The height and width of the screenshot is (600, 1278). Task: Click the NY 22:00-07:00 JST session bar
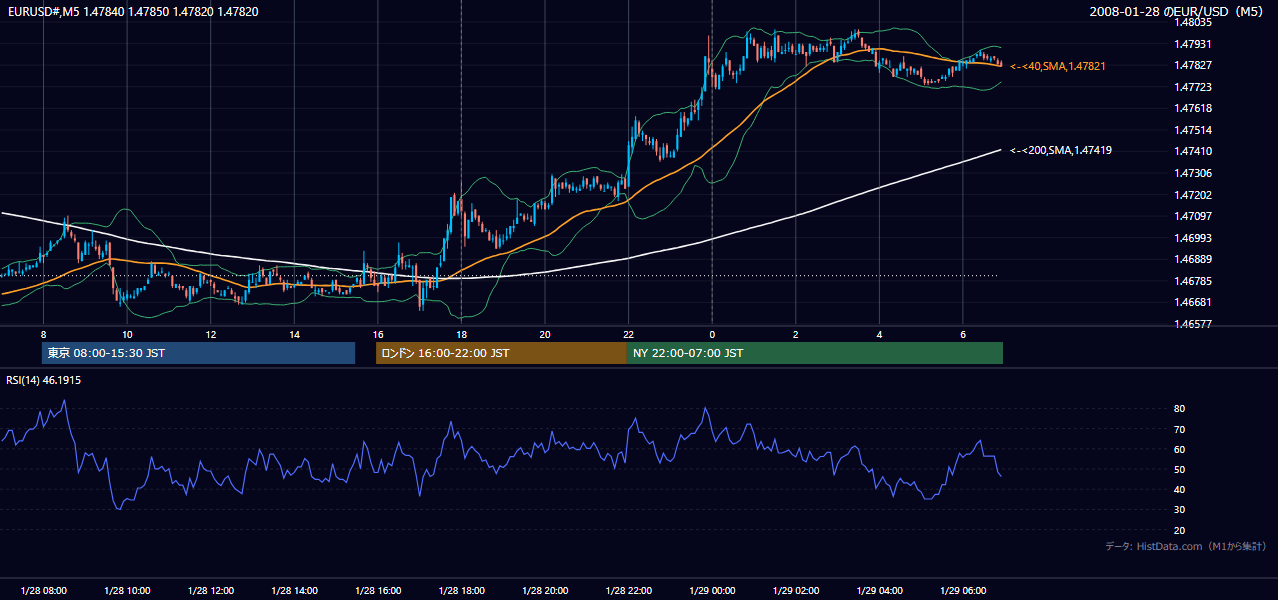(815, 353)
